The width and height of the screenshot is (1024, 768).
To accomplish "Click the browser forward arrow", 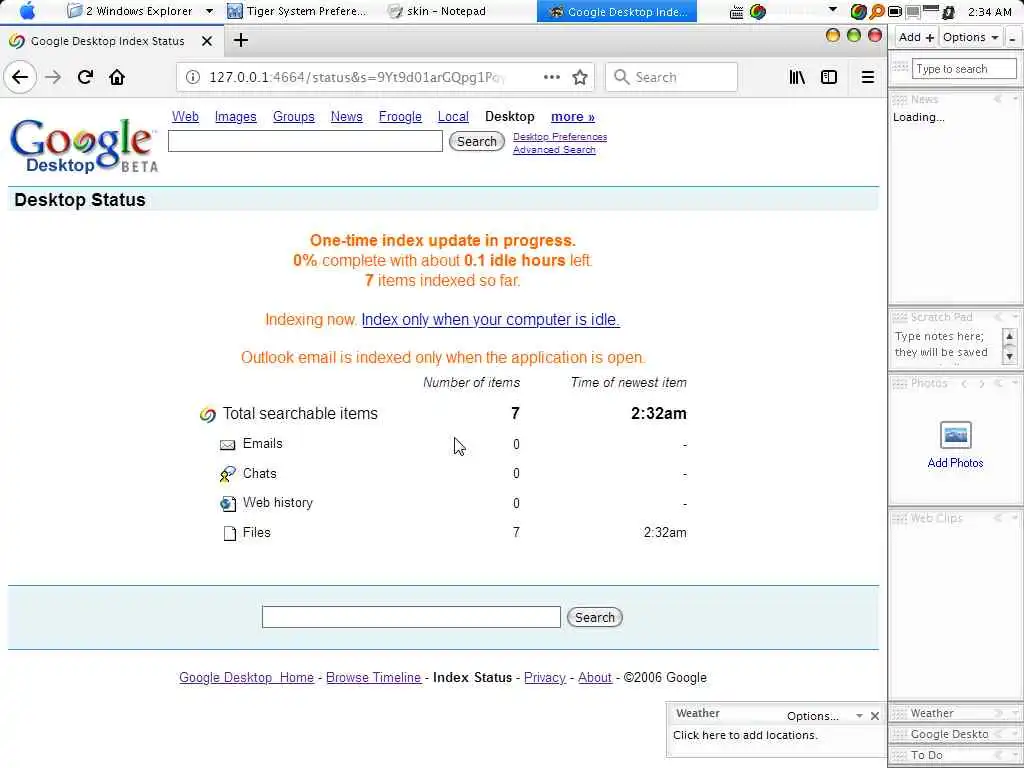I will point(53,77).
